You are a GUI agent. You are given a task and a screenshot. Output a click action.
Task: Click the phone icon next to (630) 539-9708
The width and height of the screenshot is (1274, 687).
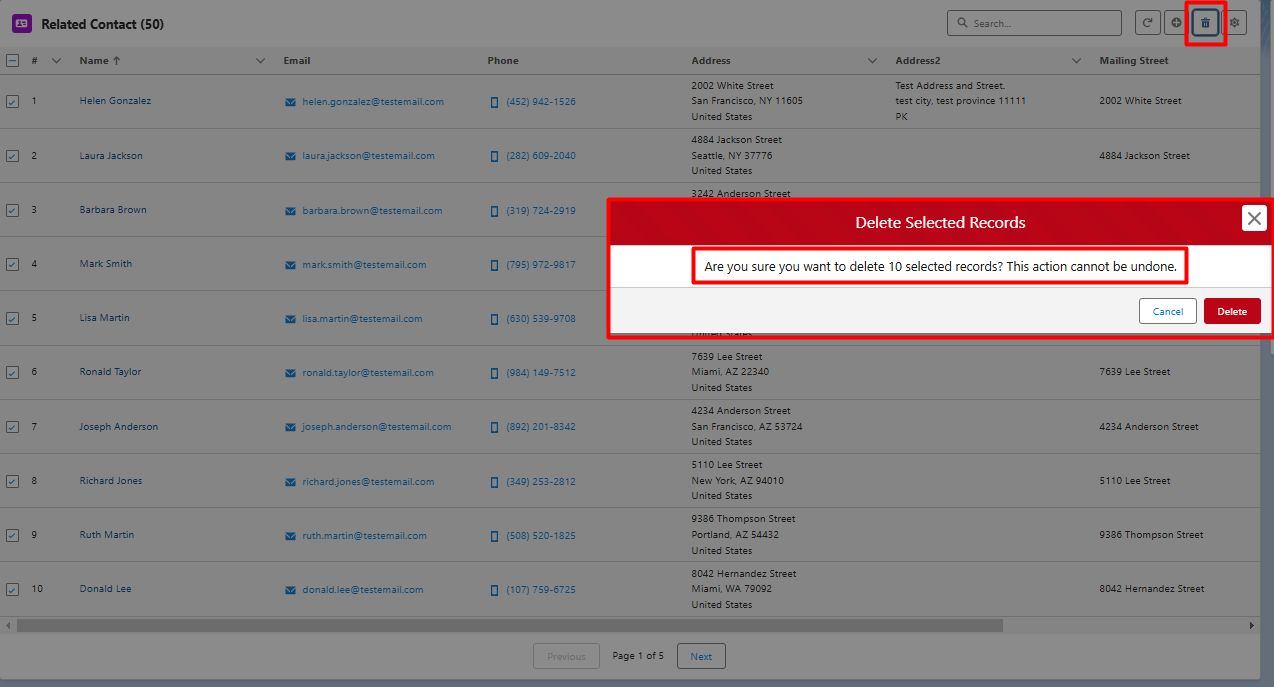[x=494, y=319]
